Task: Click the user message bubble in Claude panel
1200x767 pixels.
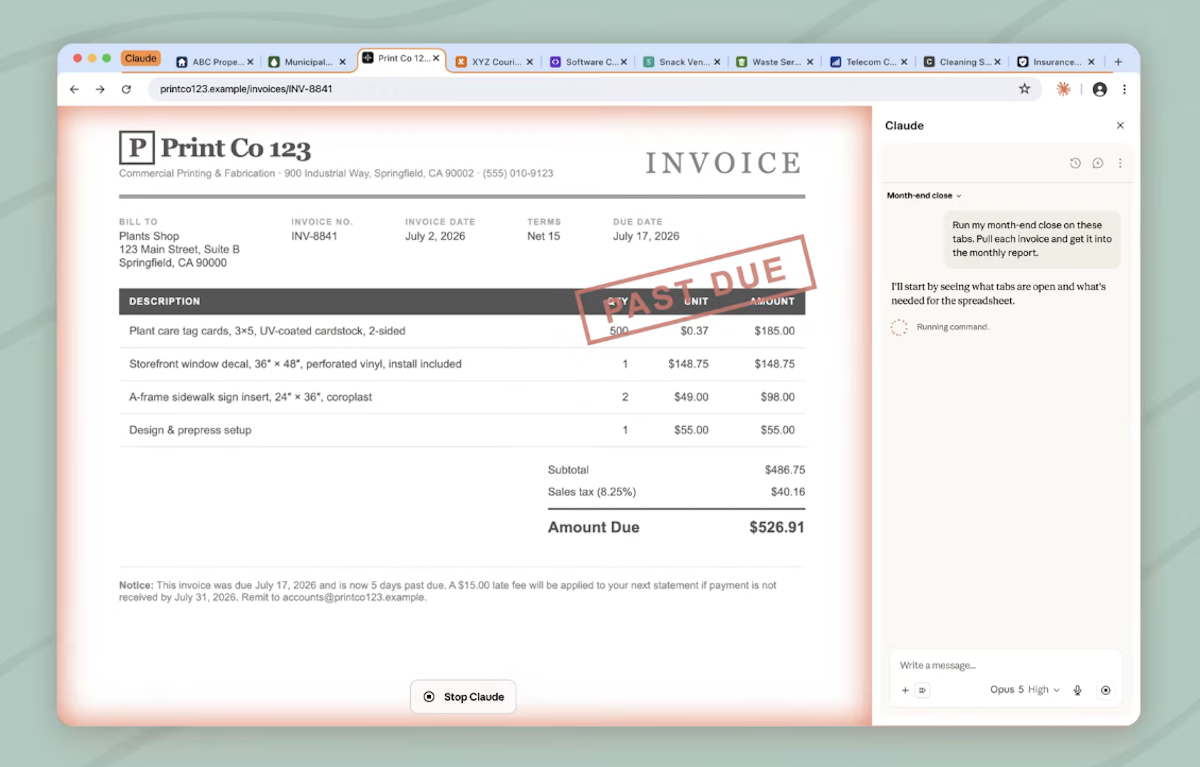Action: coord(1032,239)
